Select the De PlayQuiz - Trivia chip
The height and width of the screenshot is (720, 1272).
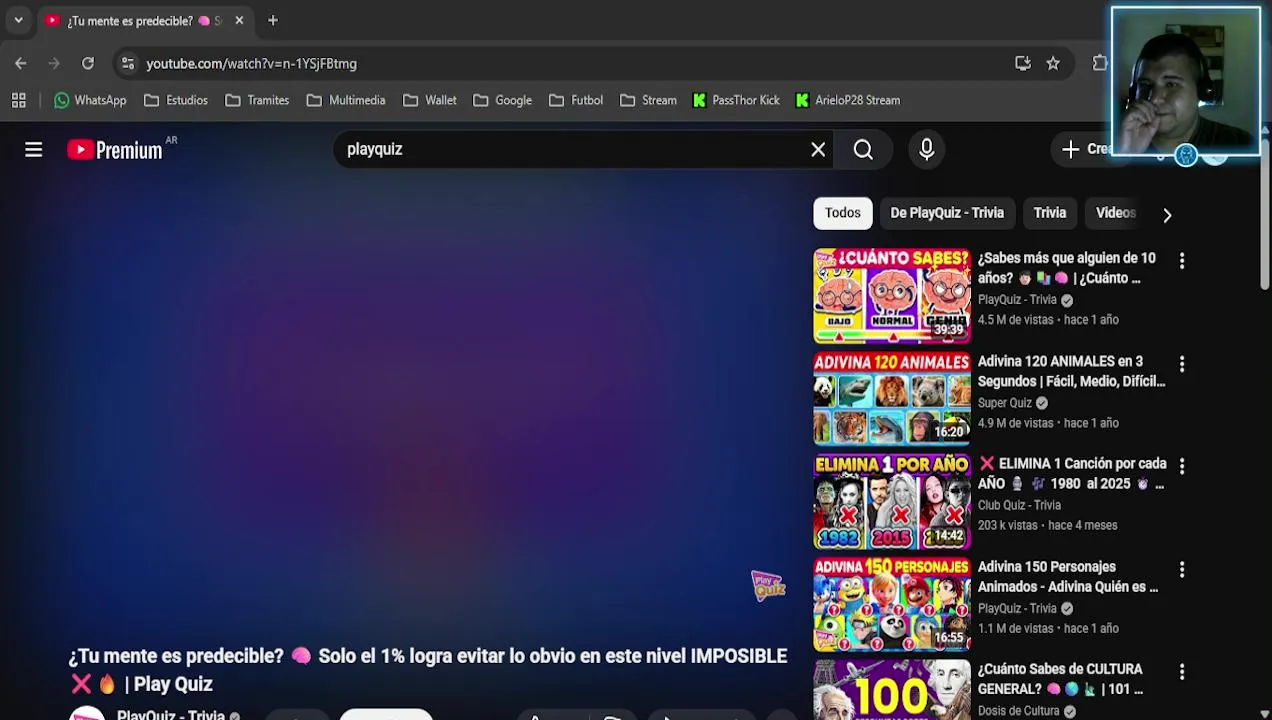[947, 213]
